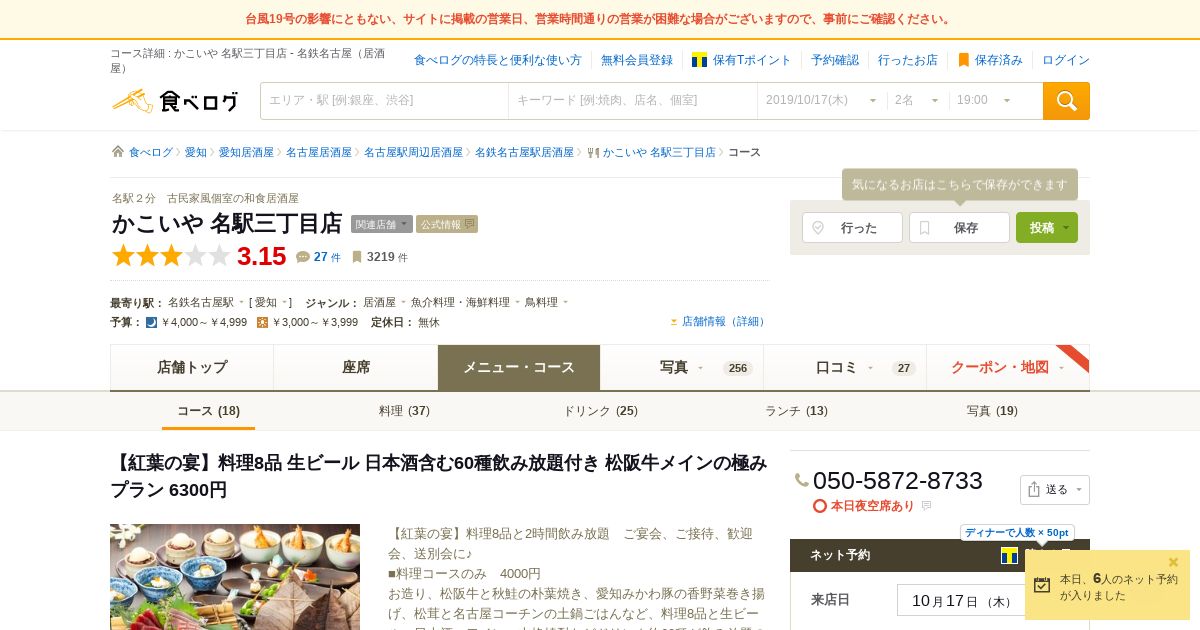The image size is (1200, 630).
Task: Open 食べログの特長と便利な使い方 link
Action: 498,60
